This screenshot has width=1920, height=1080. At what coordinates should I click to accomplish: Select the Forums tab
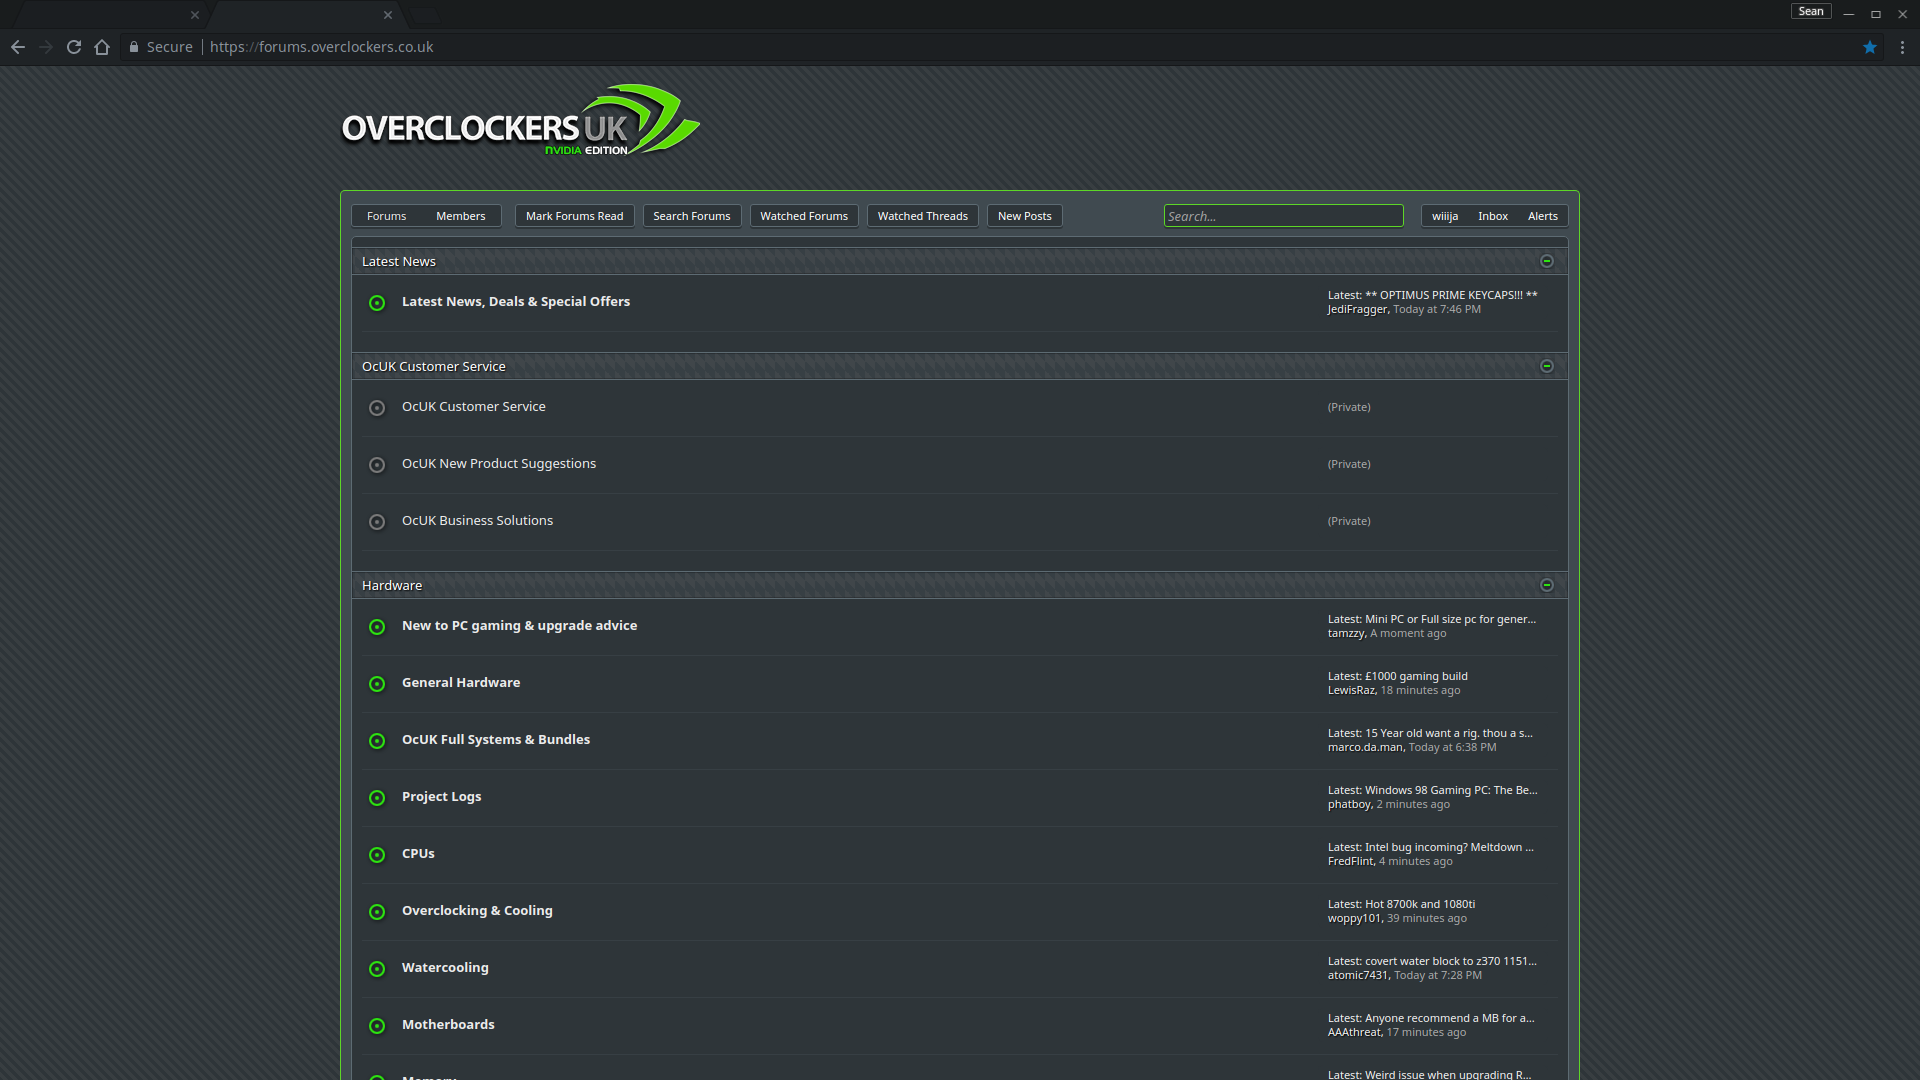click(386, 215)
